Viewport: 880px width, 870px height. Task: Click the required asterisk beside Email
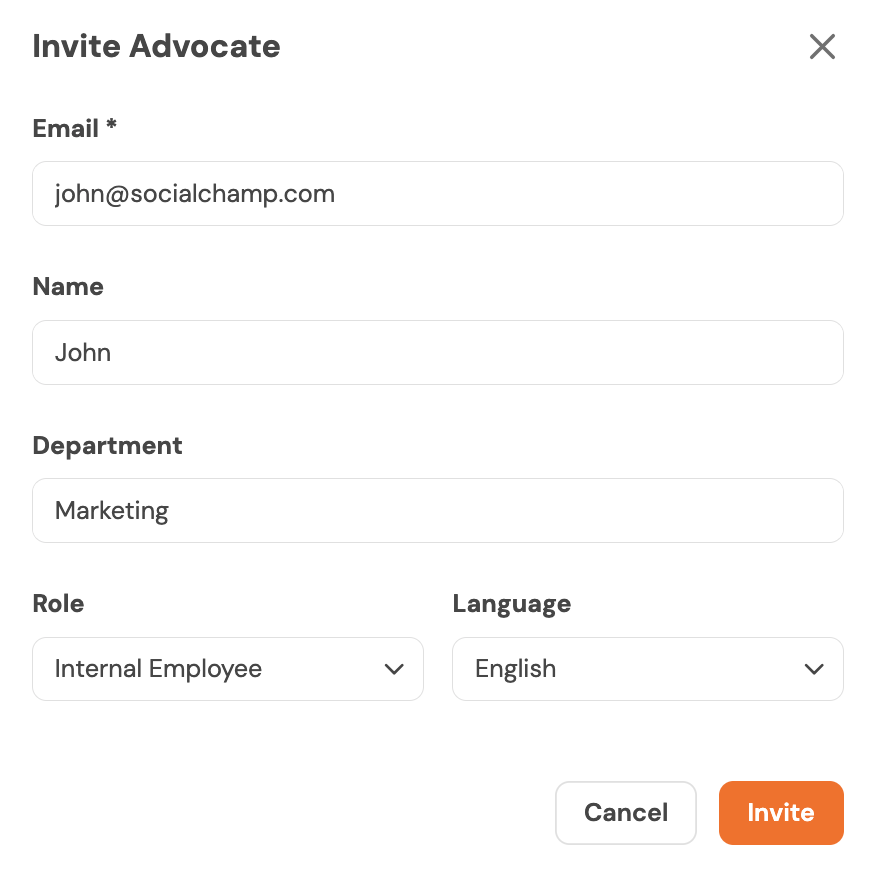(x=112, y=127)
